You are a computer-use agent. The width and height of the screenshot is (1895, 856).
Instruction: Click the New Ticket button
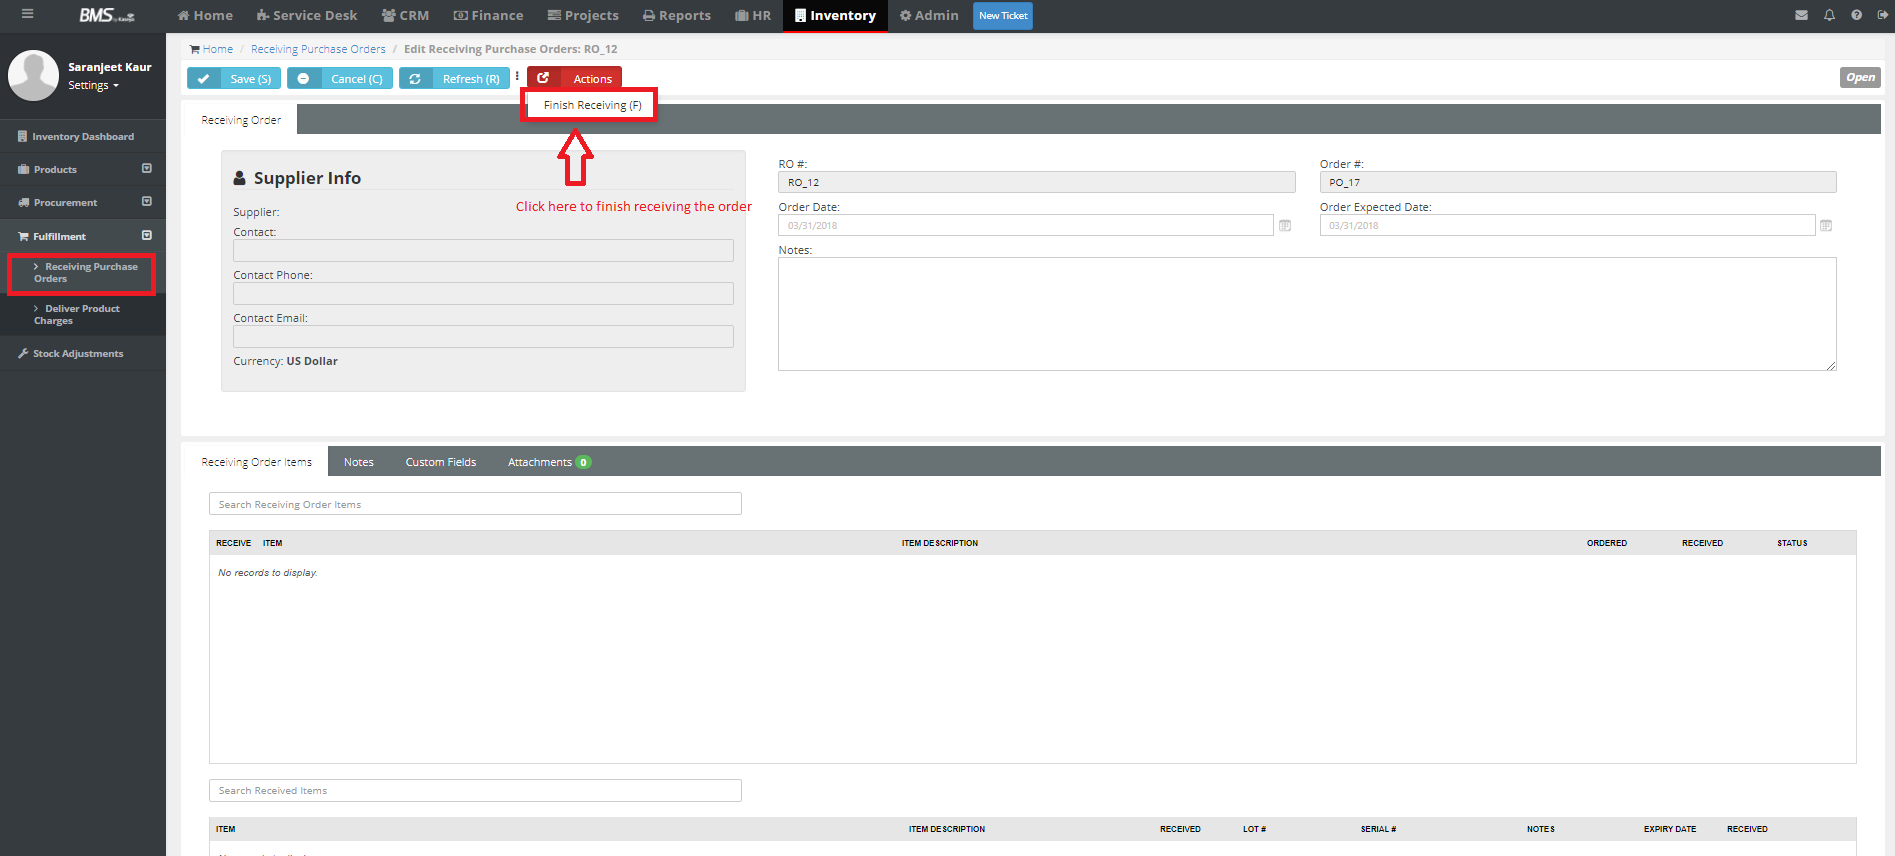1003,16
